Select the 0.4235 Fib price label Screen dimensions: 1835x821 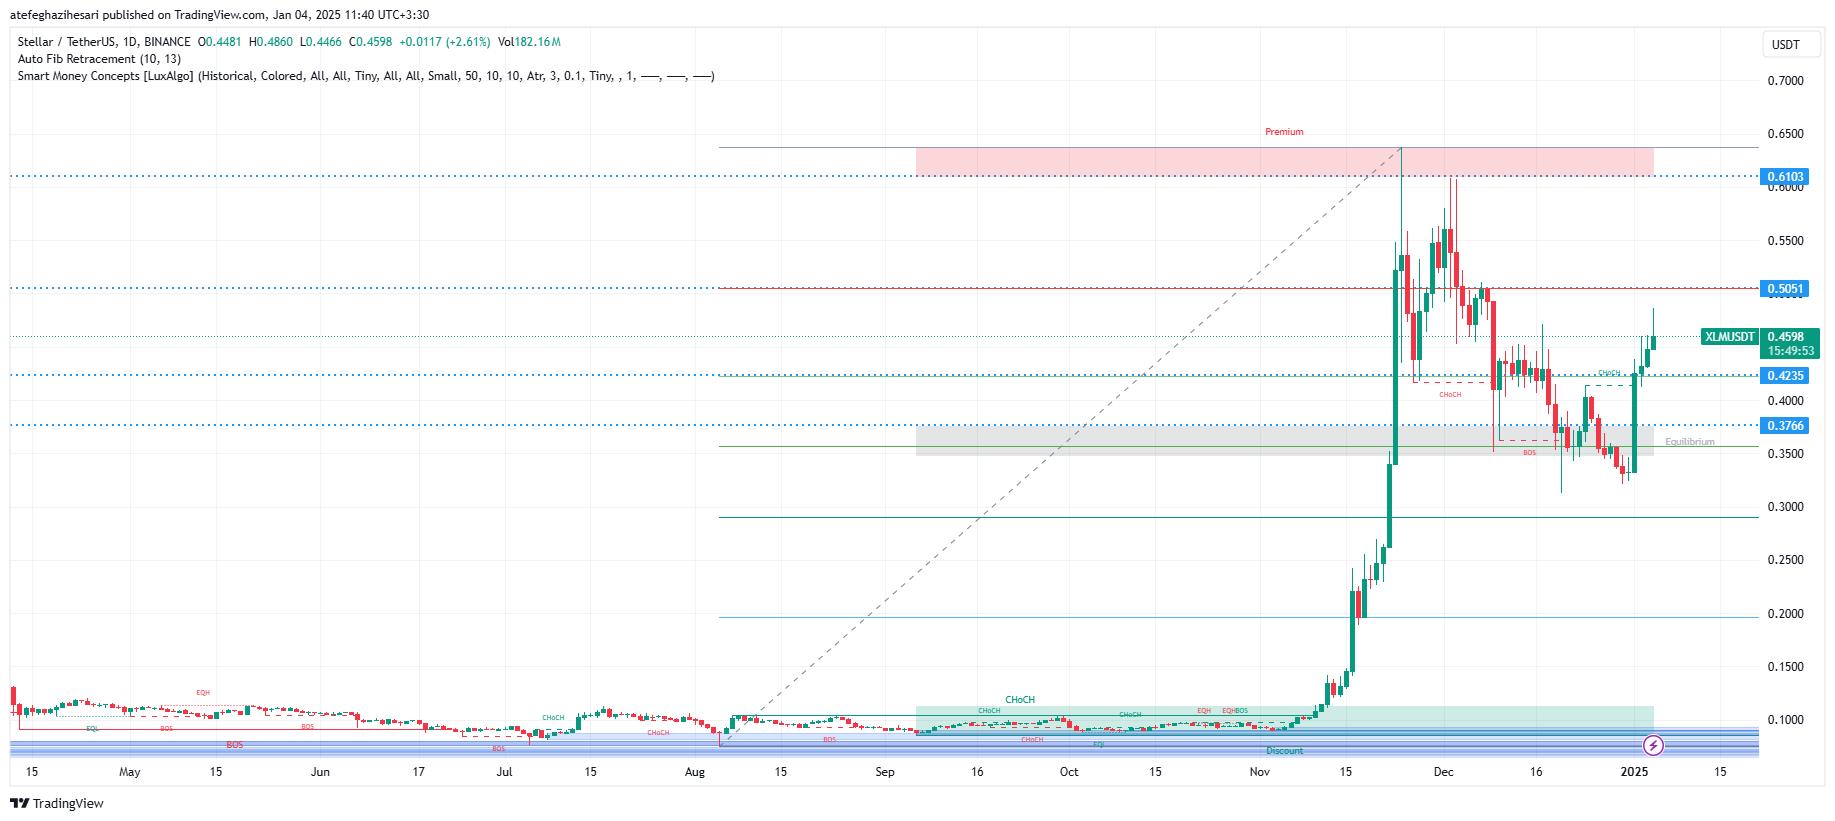click(x=1785, y=376)
